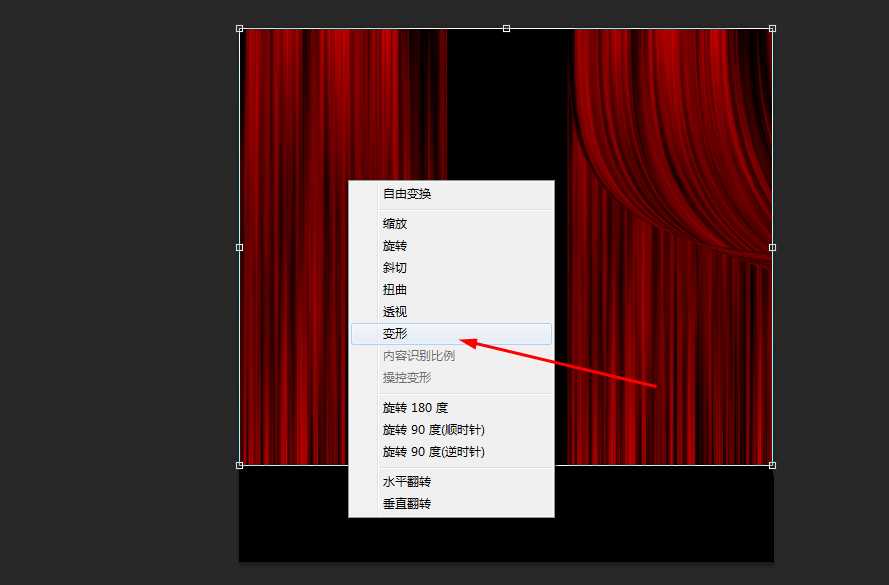Click the top-right transform corner handle
Viewport: 889px width, 585px height.
[x=771, y=28]
